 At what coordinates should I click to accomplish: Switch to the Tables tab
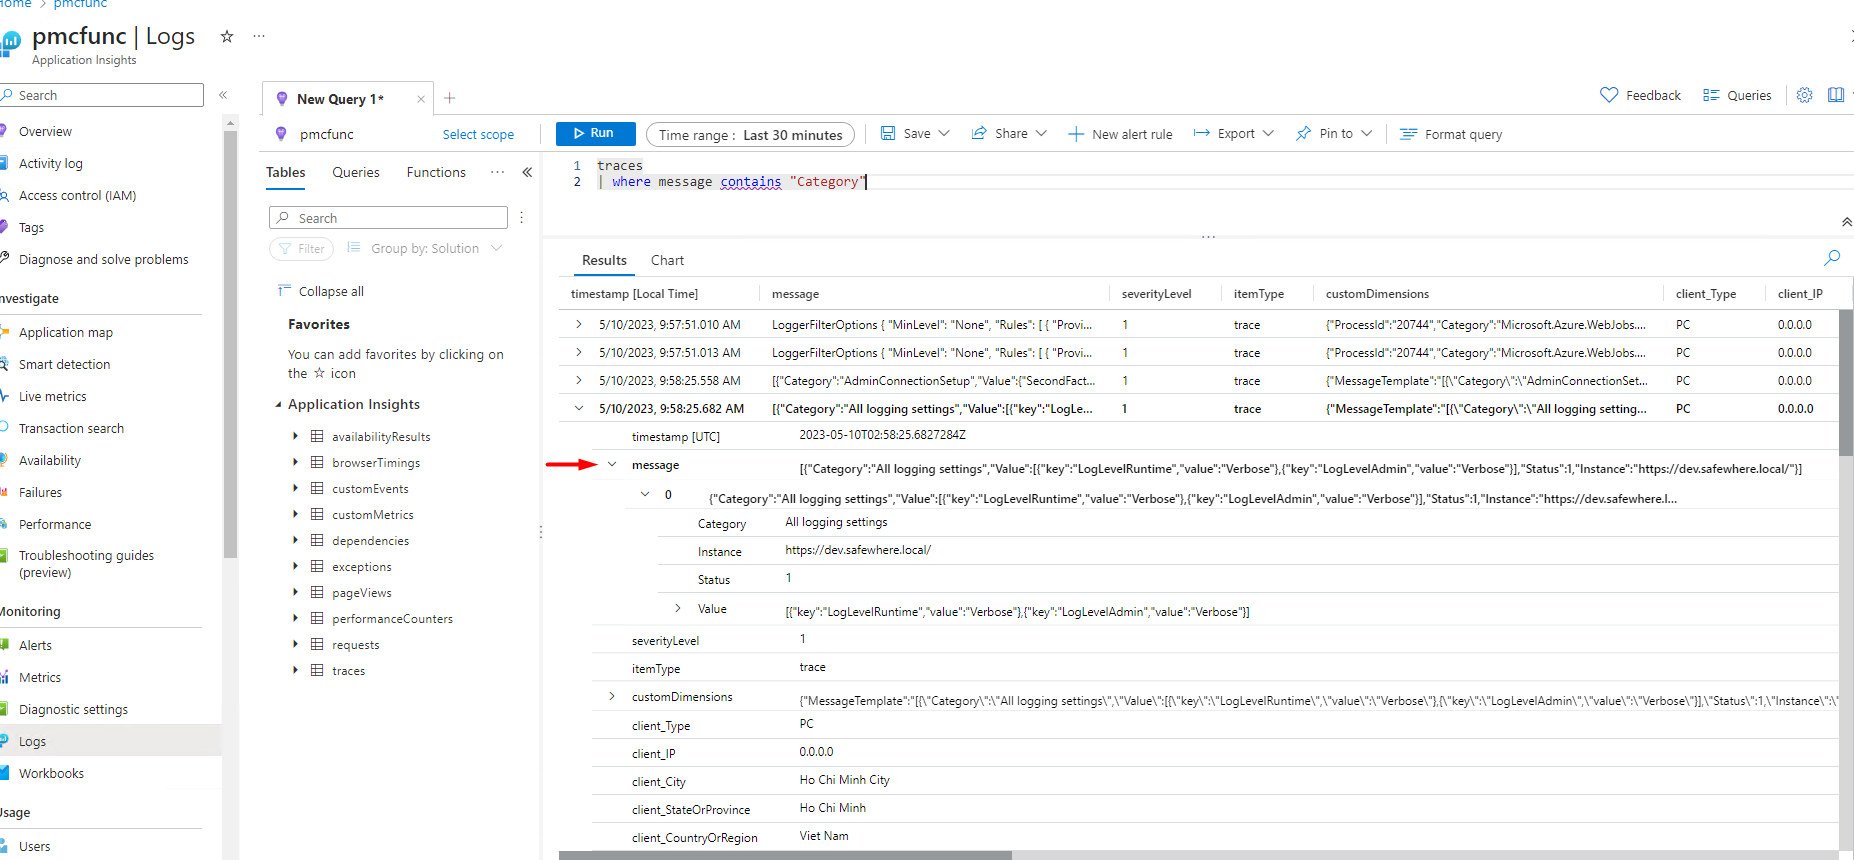click(x=286, y=173)
